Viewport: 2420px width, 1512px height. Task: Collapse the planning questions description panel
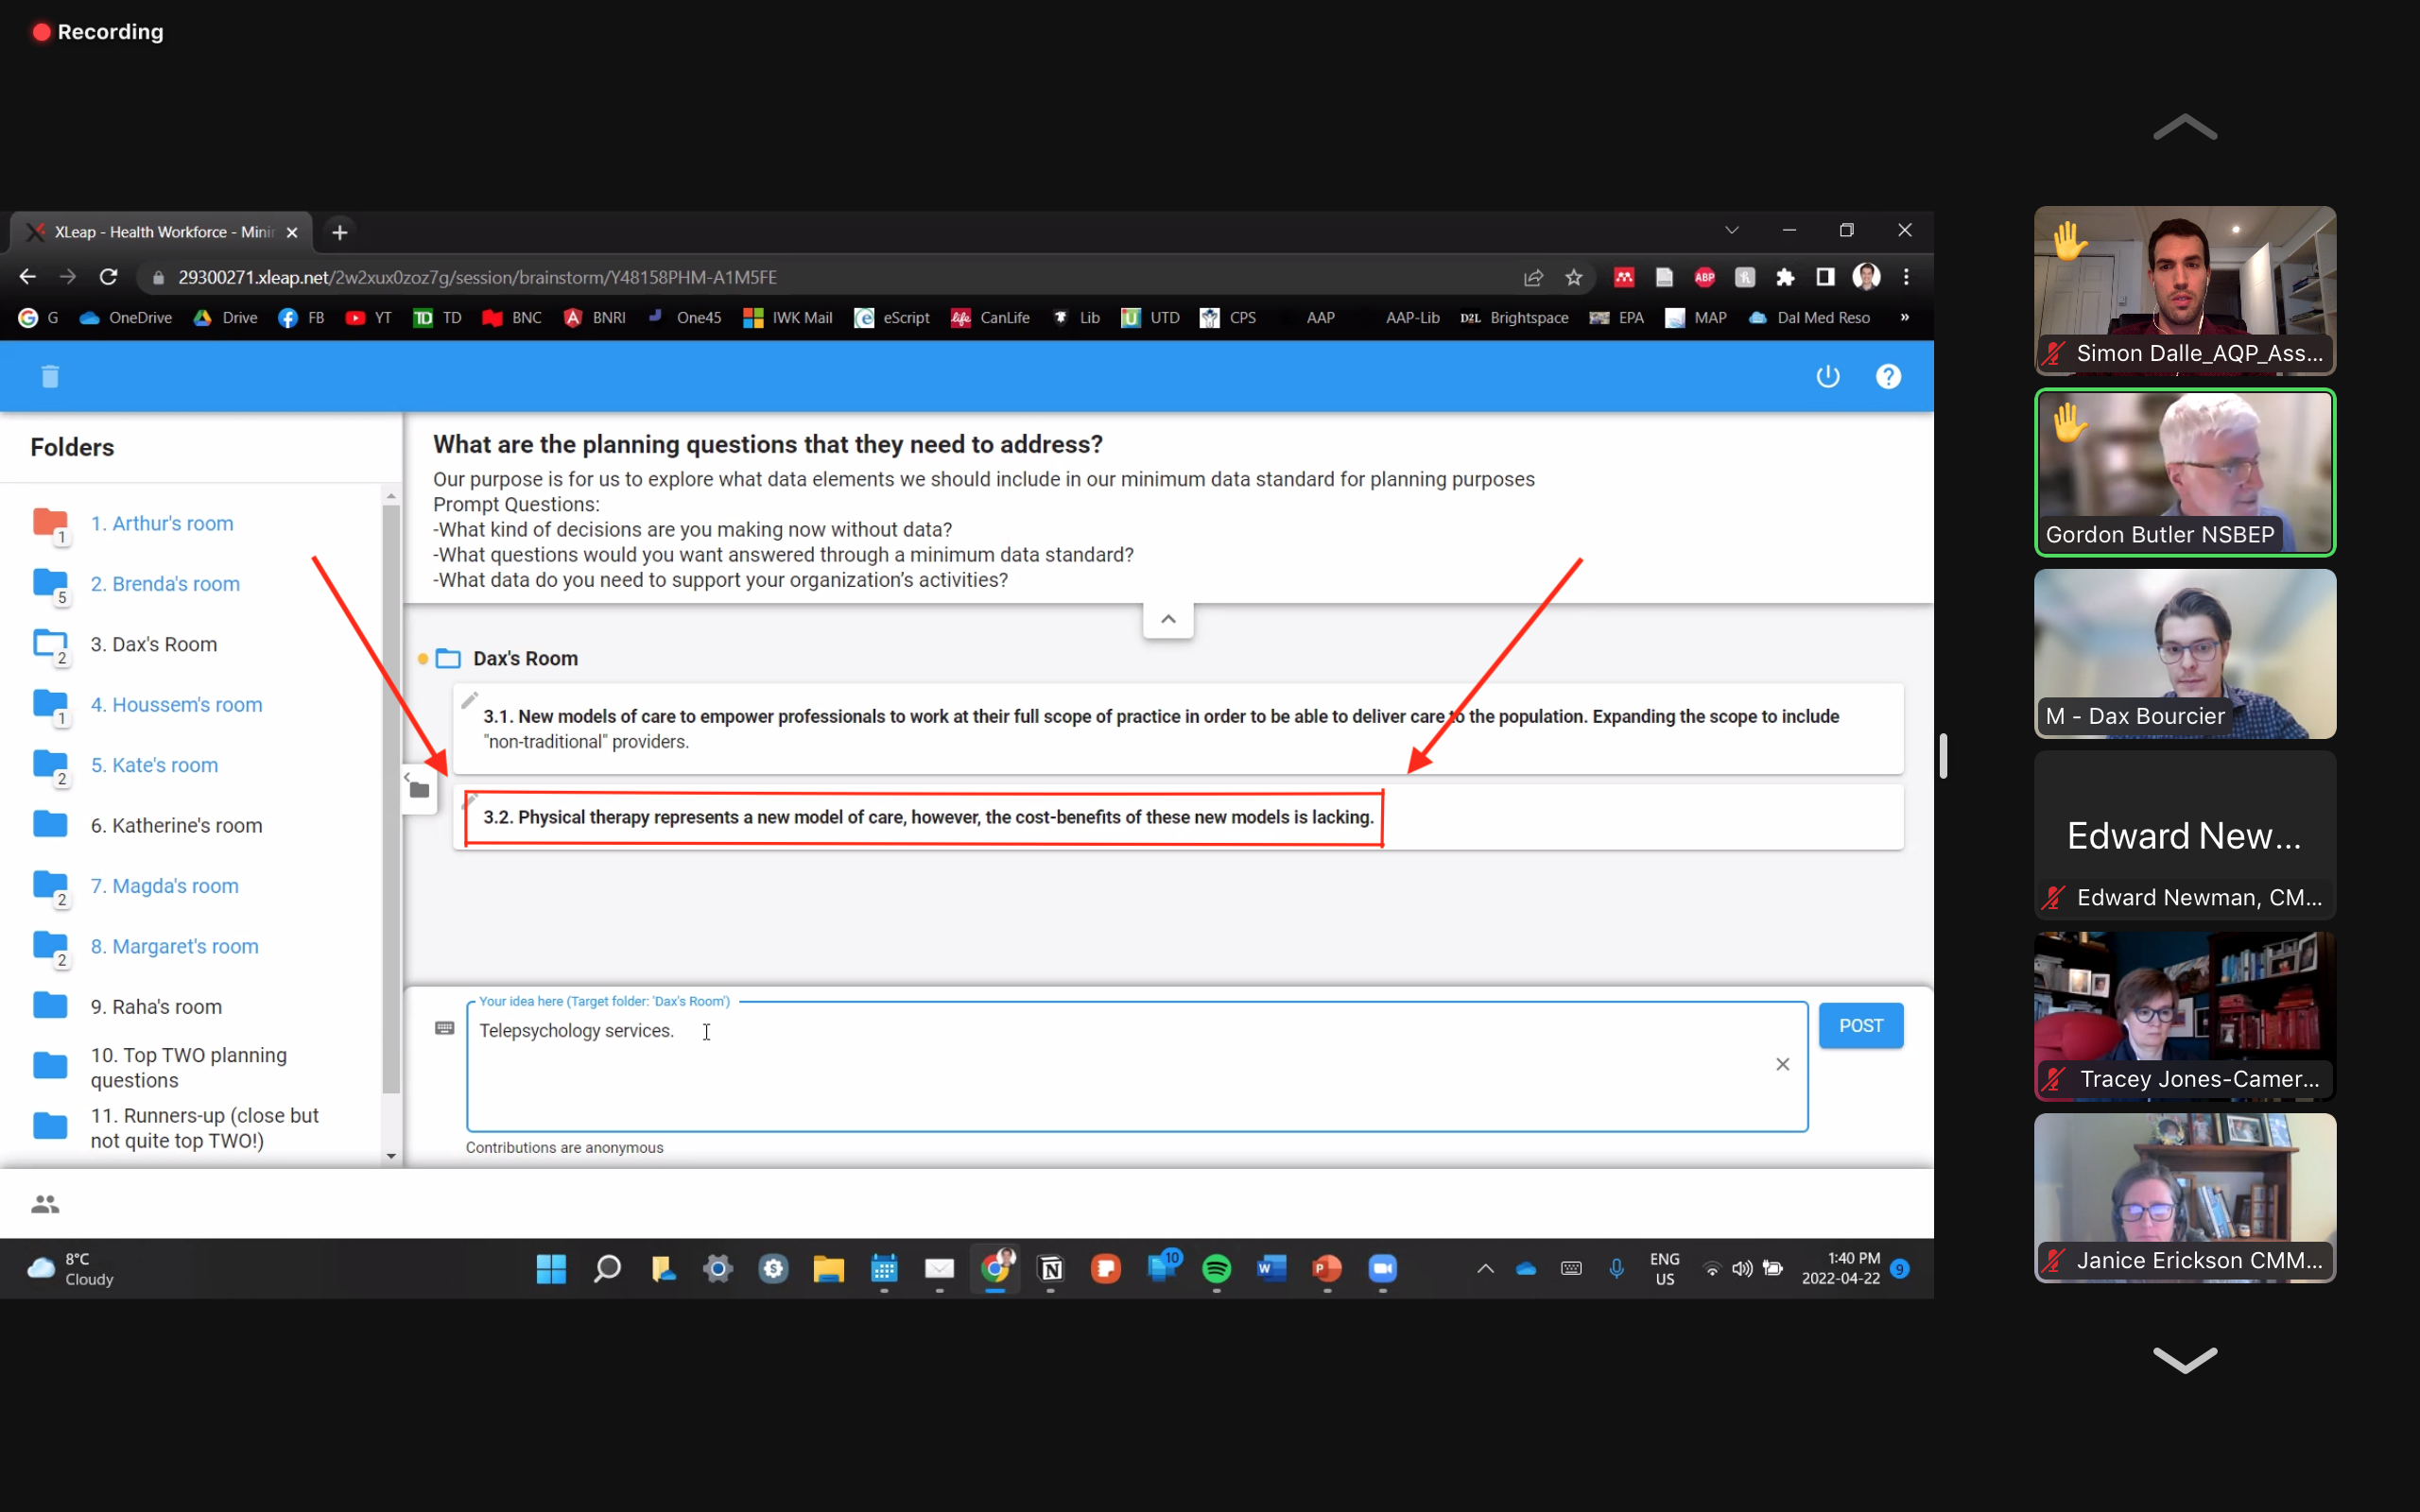[1168, 619]
